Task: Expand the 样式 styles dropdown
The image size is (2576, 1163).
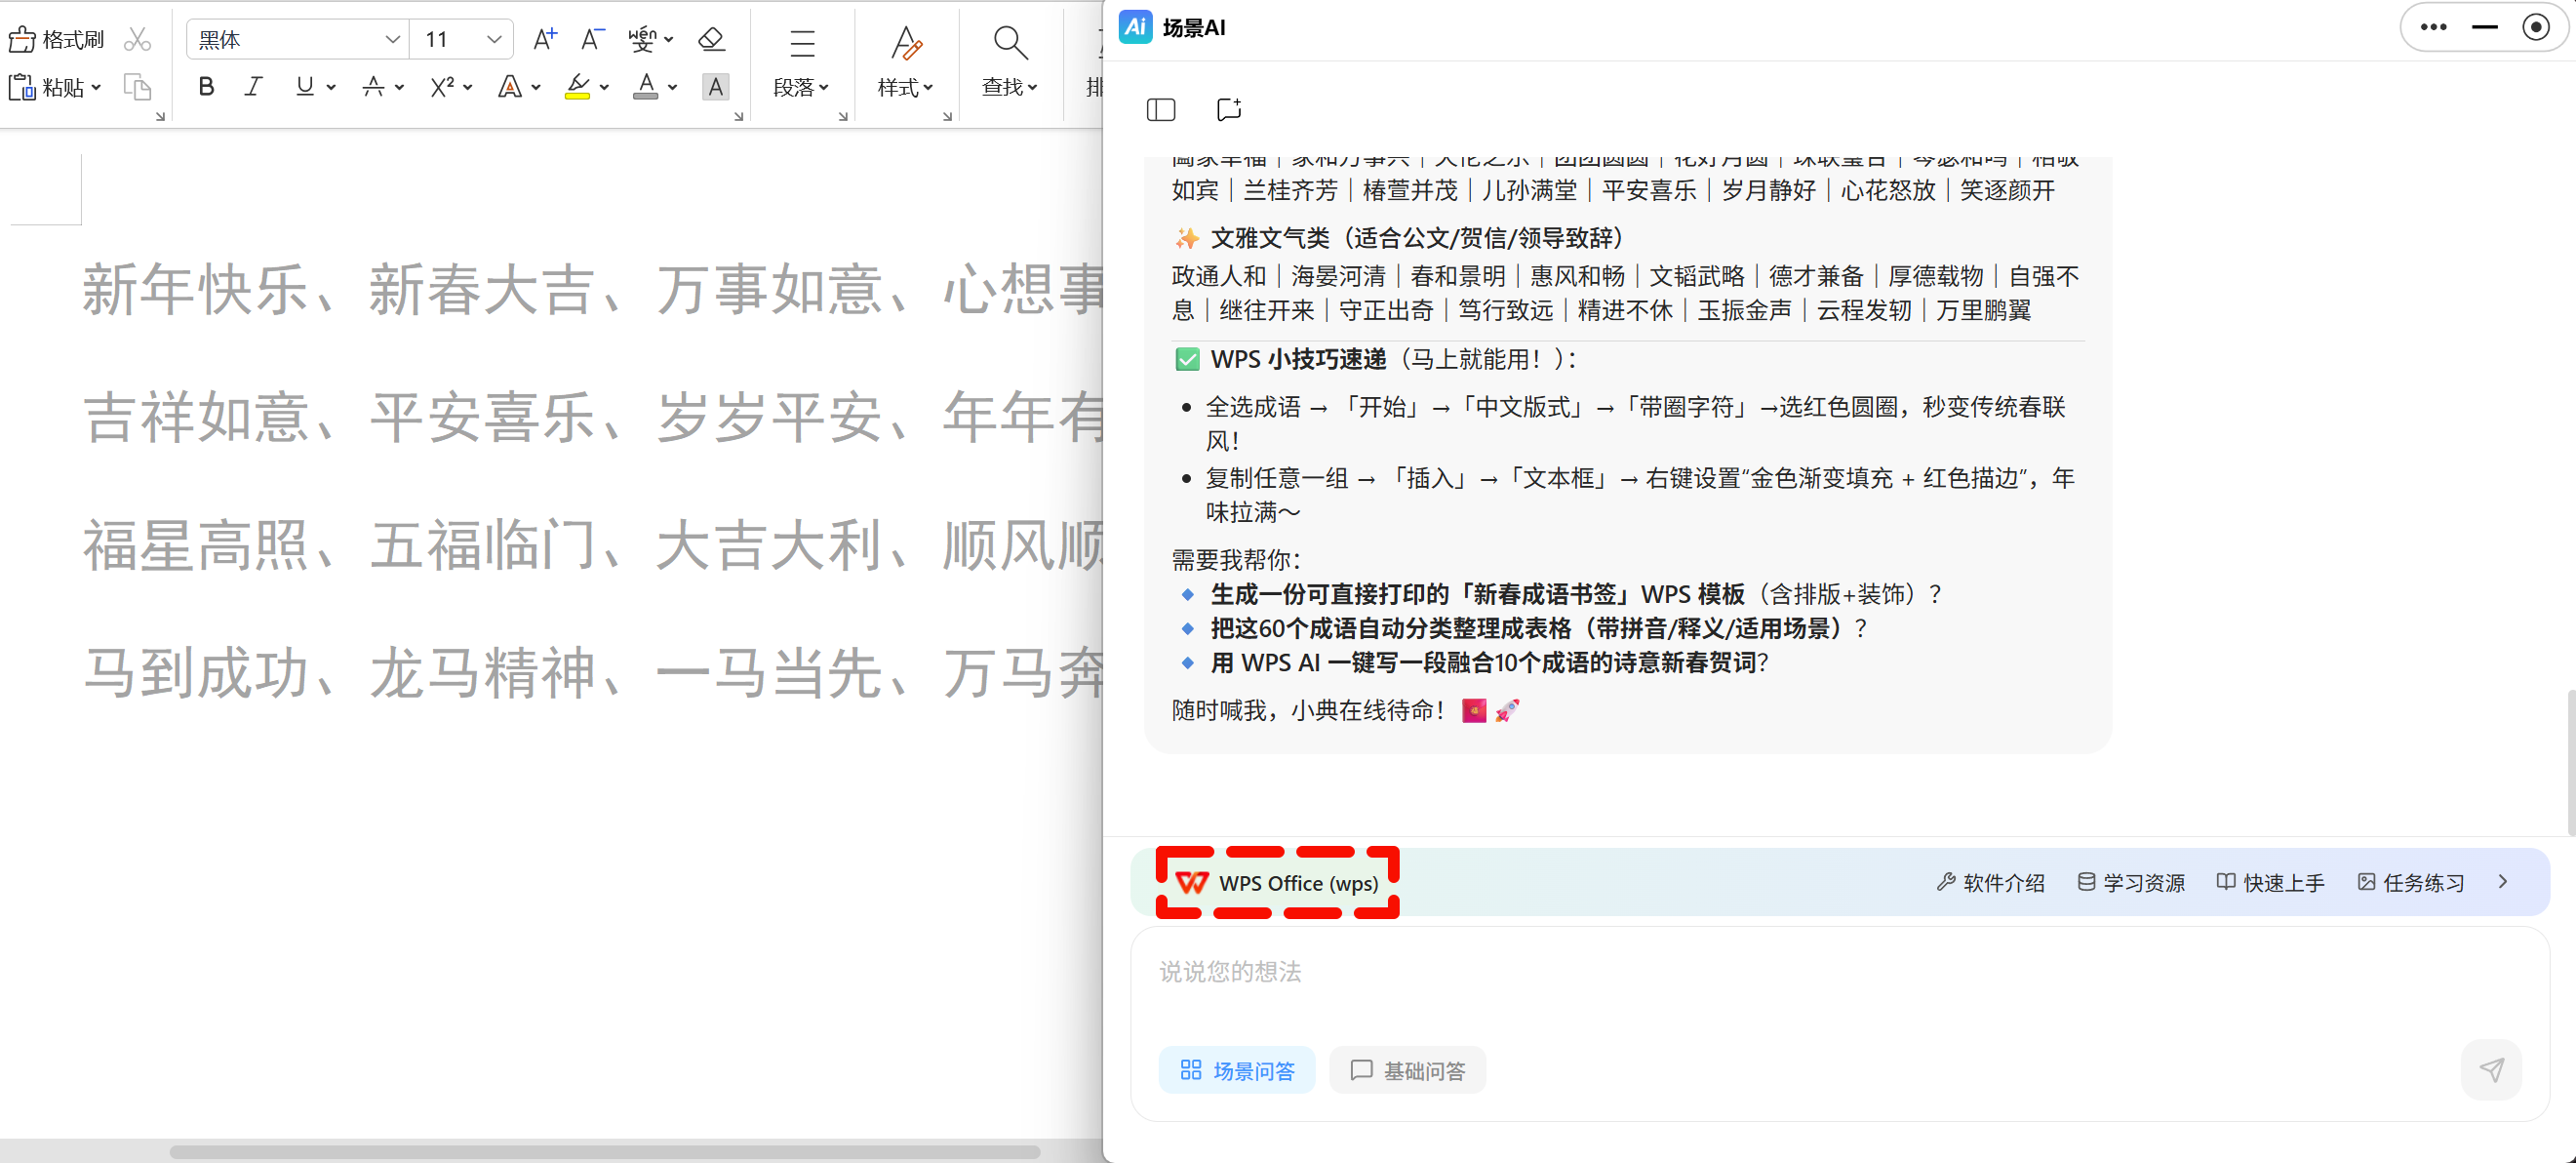Action: [x=905, y=88]
